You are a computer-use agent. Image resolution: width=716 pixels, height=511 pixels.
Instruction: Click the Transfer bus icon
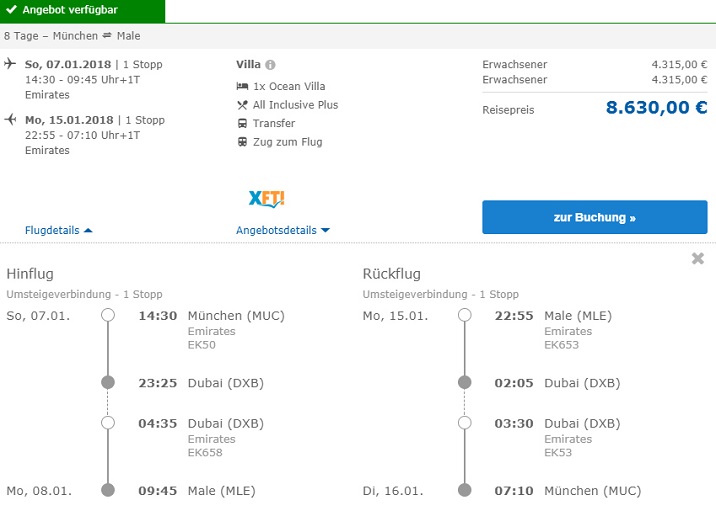[x=242, y=124]
